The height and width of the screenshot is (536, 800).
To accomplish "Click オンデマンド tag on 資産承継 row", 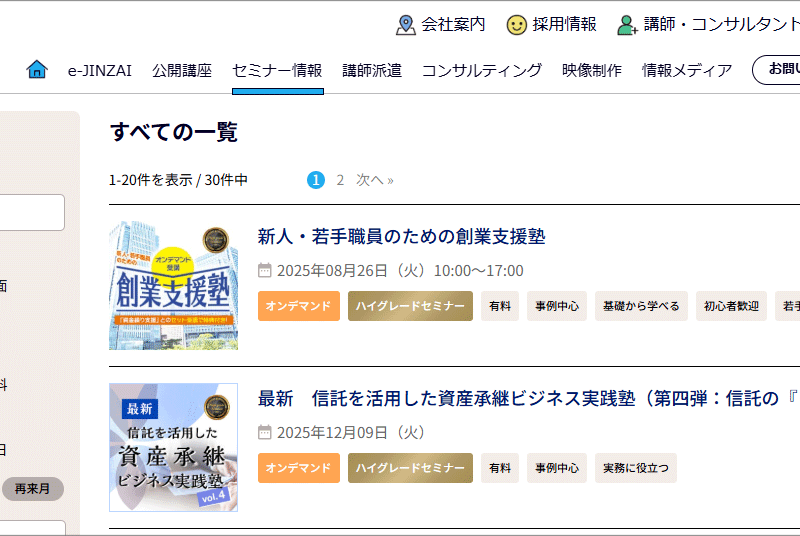I will [298, 468].
